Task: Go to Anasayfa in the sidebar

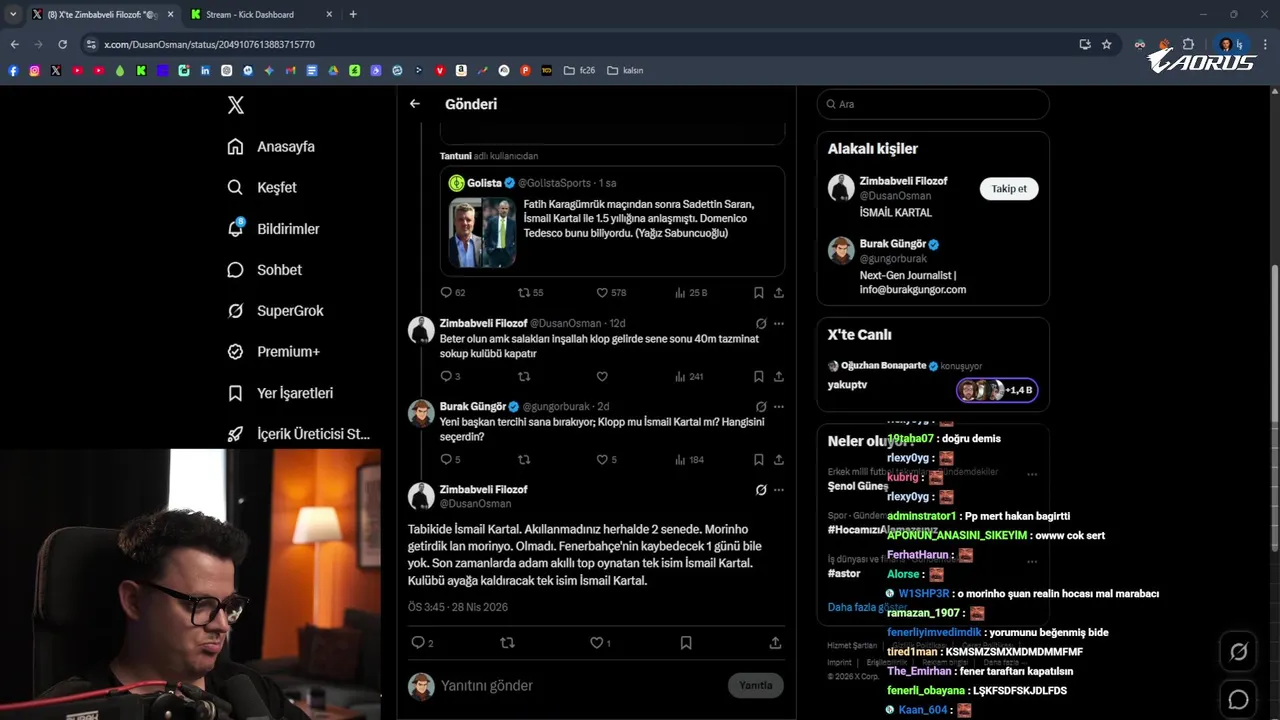Action: click(x=272, y=147)
